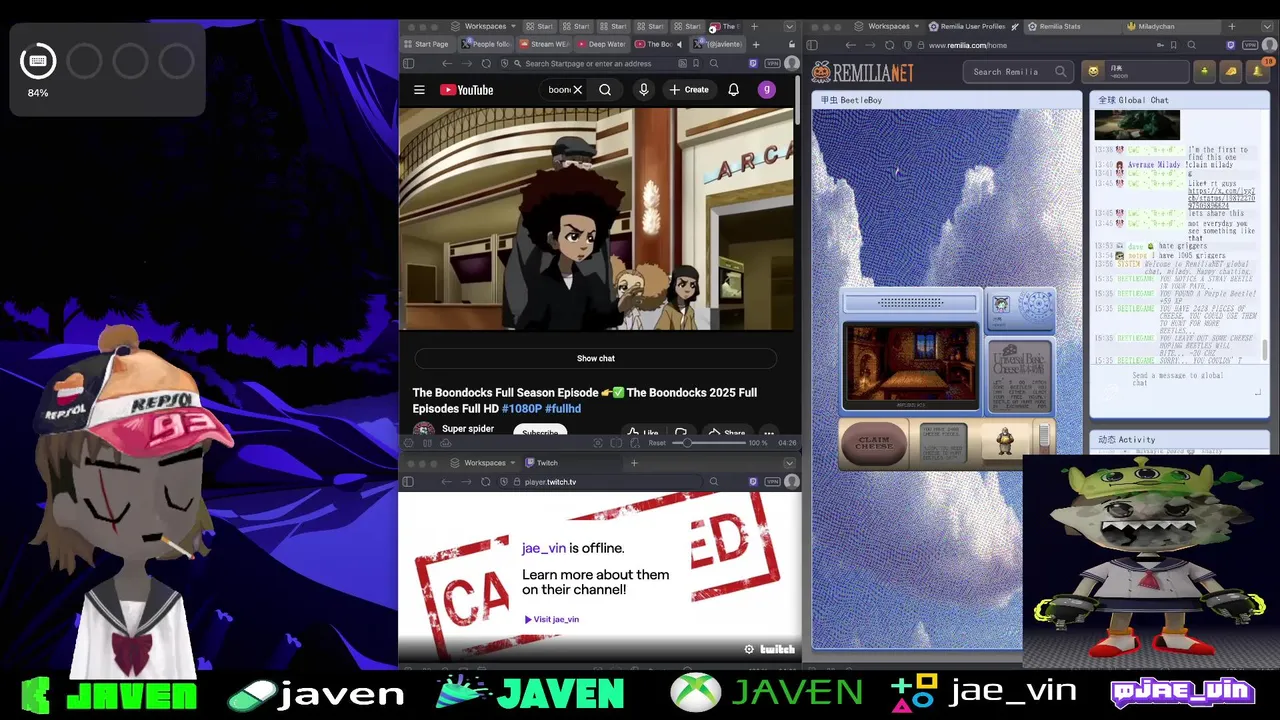This screenshot has width=1280, height=720.
Task: Open the cheese icon button
Action: click(x=1231, y=71)
